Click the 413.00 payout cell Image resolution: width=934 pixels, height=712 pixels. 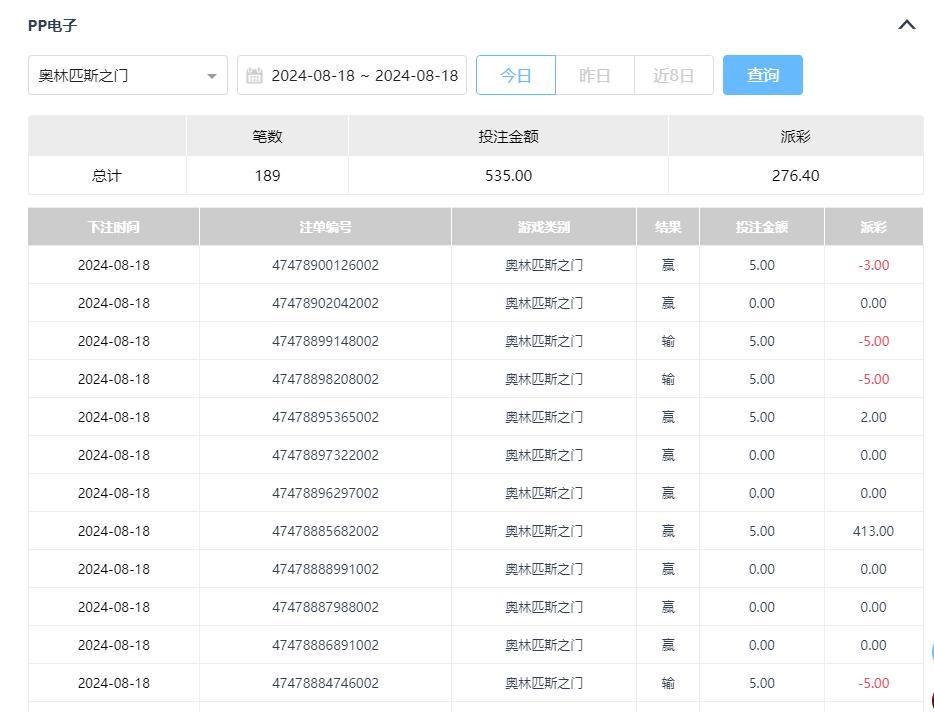[x=873, y=531]
